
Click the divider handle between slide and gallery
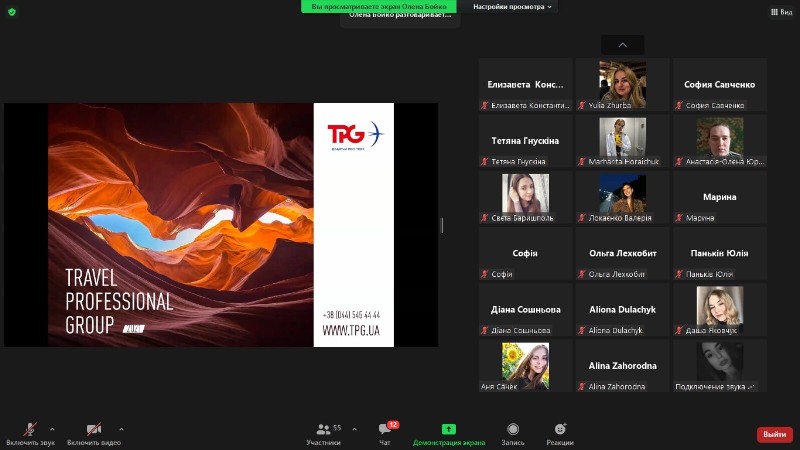[x=442, y=225]
